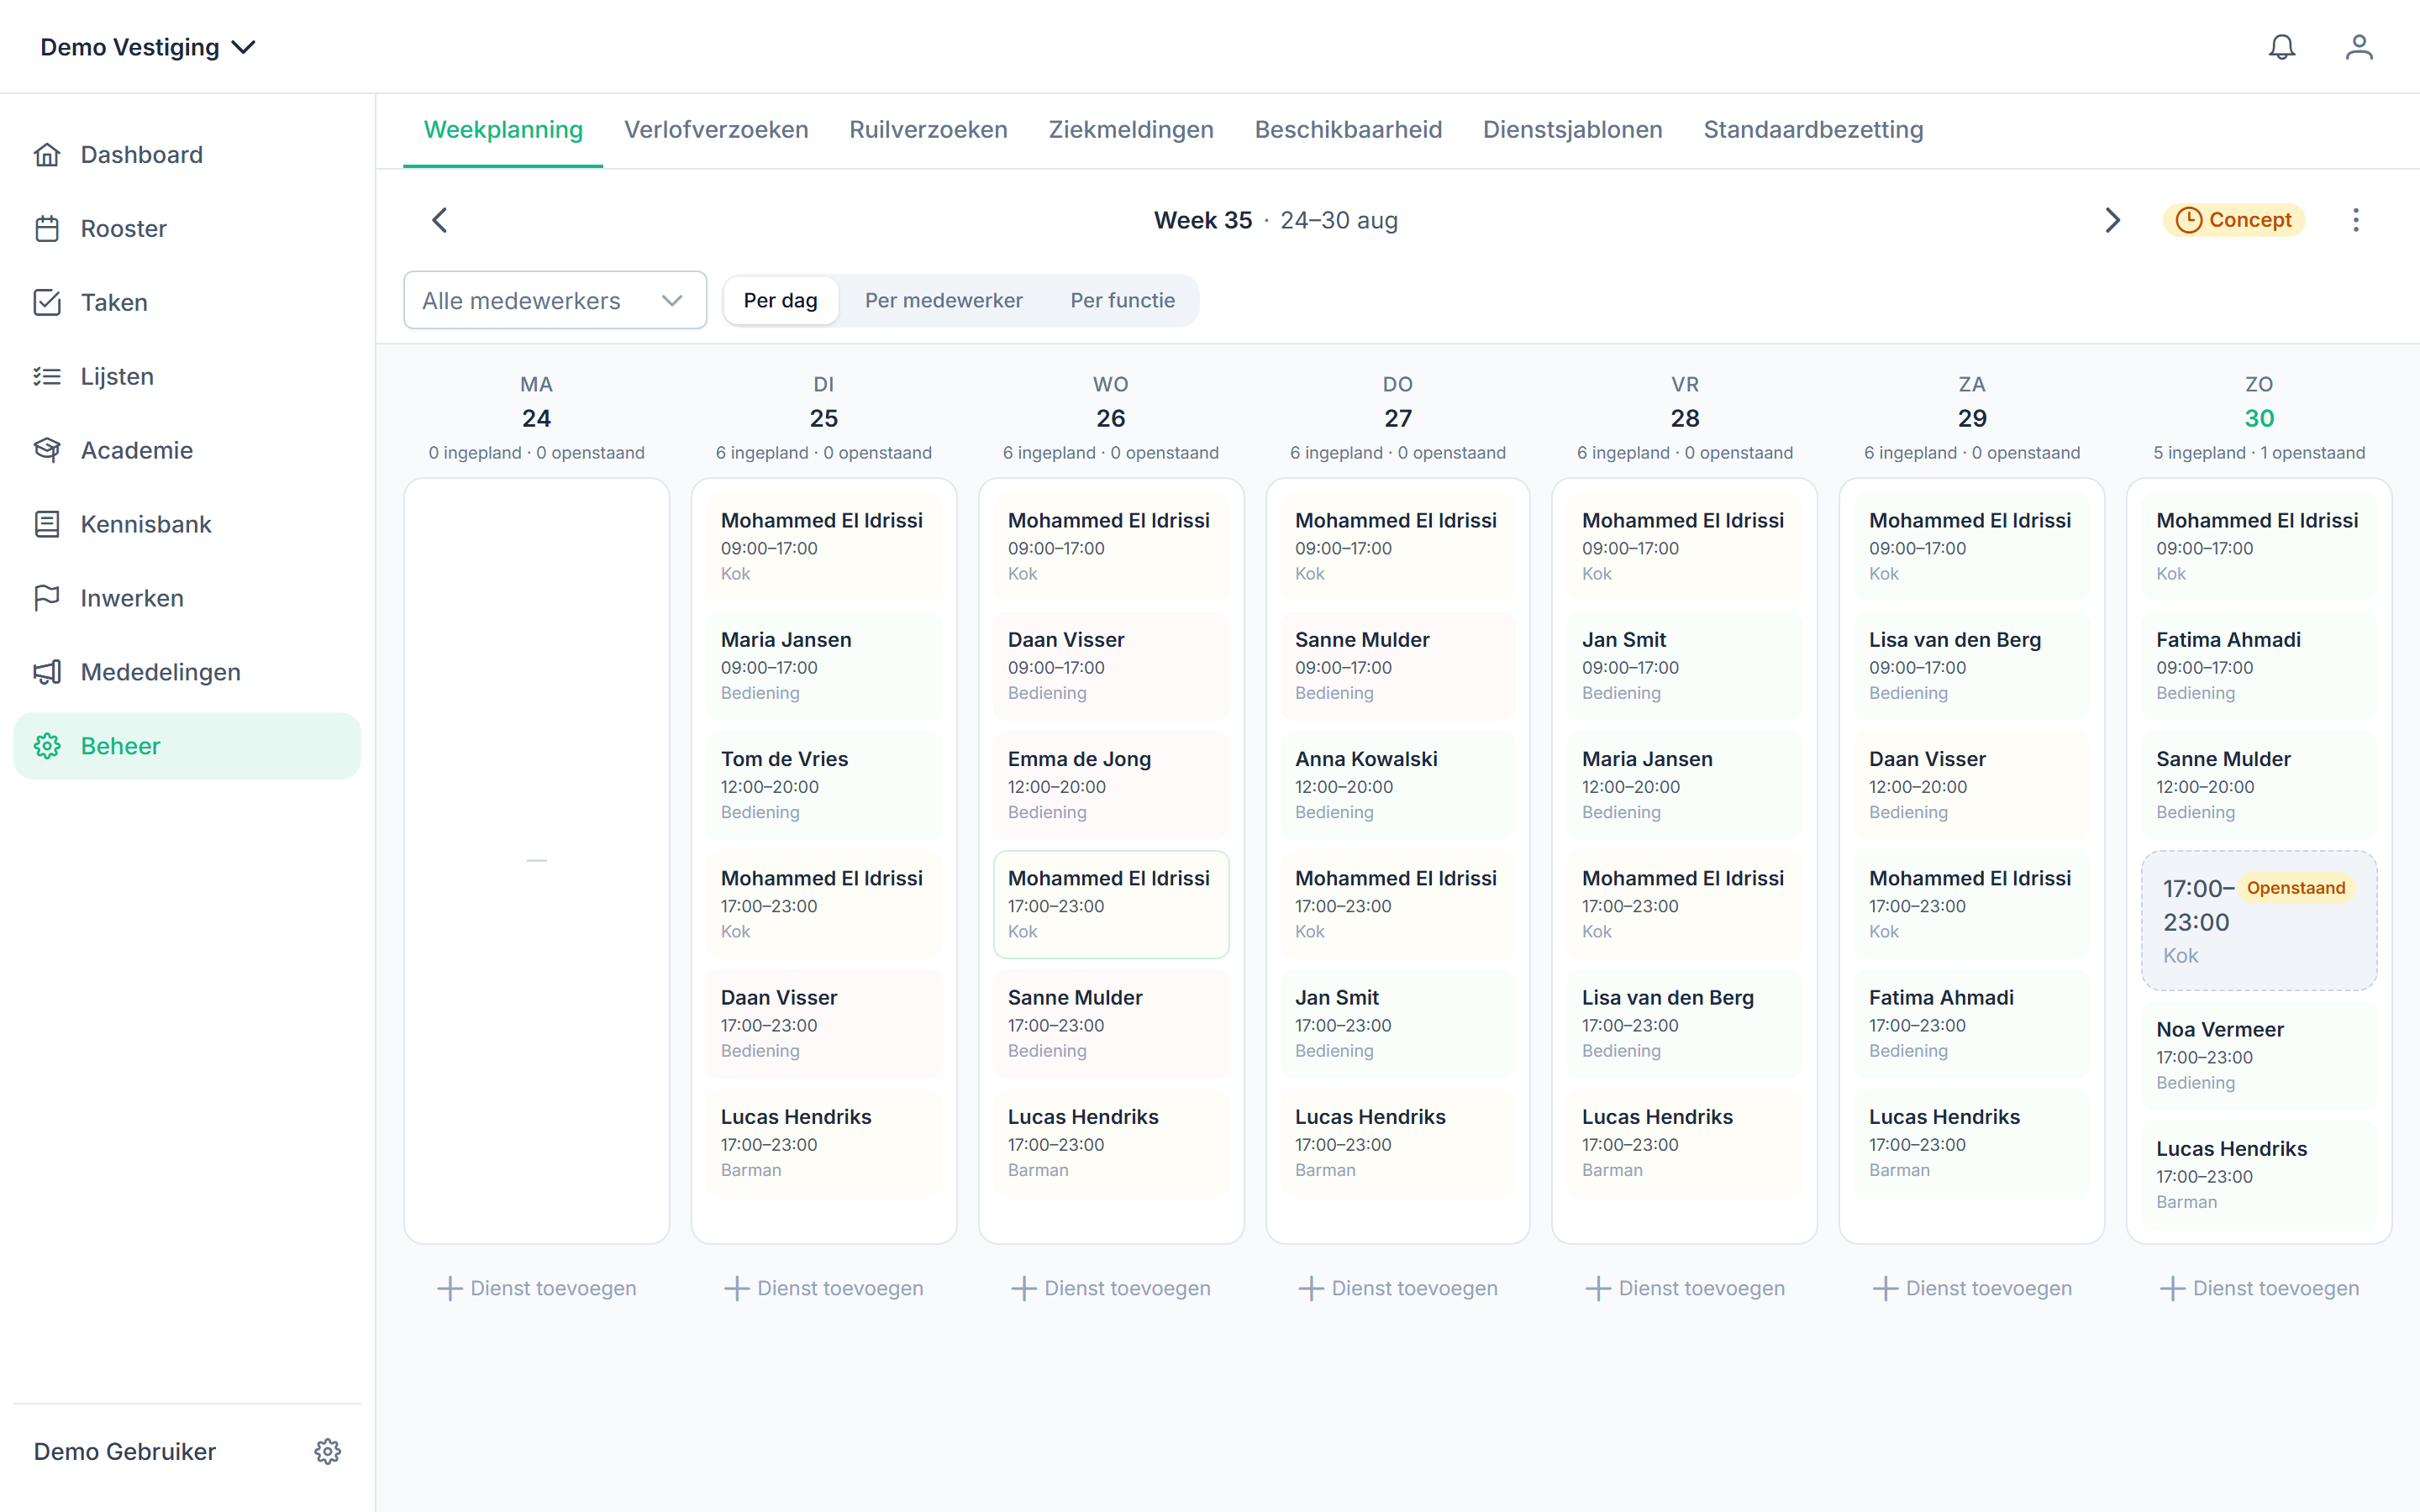Click the Inwerken flag icon
The width and height of the screenshot is (2420, 1512).
tap(47, 598)
